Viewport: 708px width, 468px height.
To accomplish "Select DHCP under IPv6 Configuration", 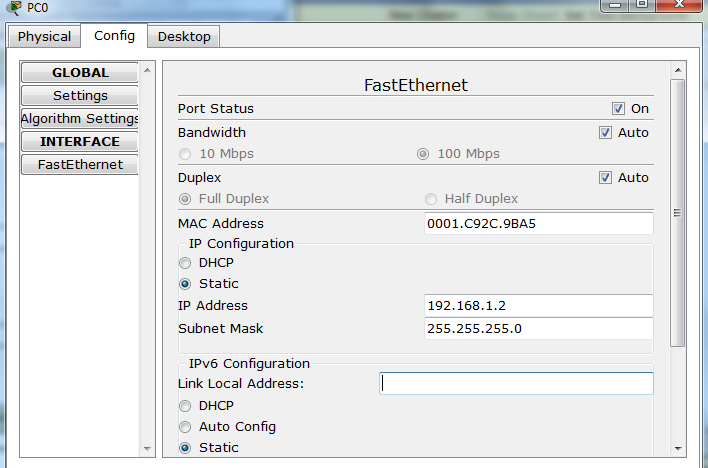I will [x=185, y=405].
